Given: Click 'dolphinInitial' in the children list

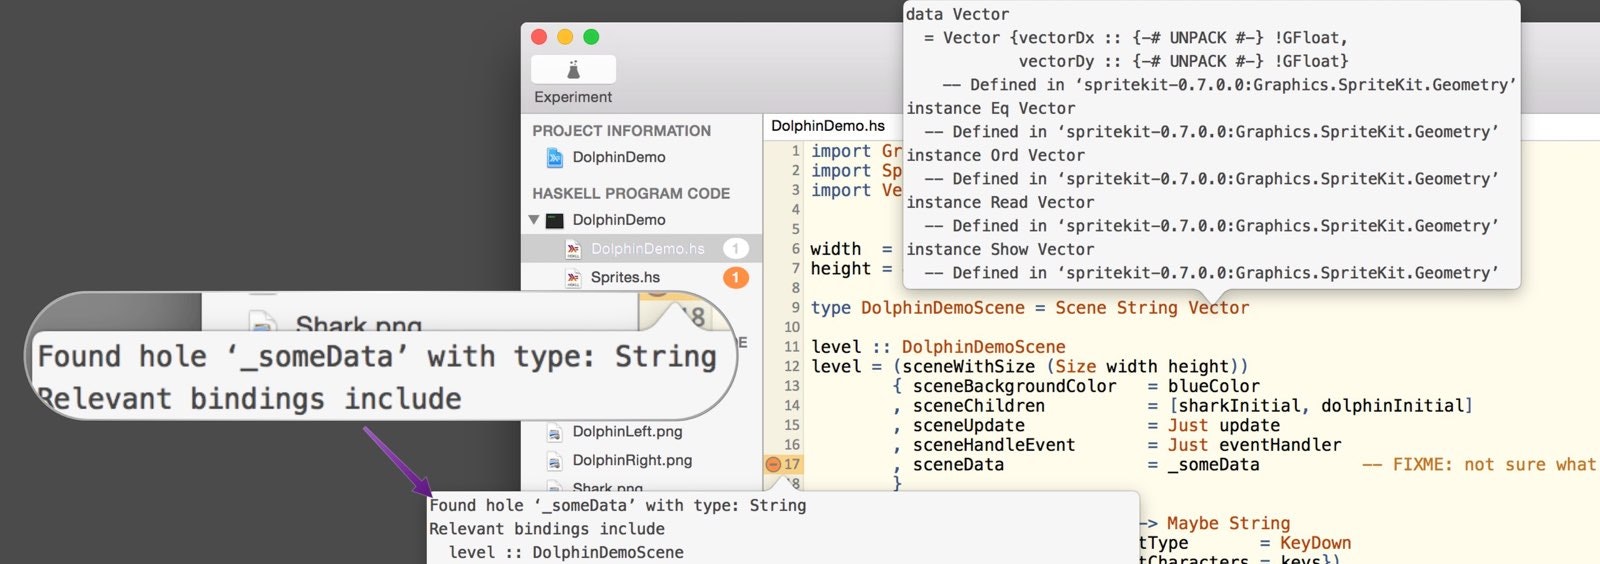Looking at the screenshot, I should [1392, 406].
